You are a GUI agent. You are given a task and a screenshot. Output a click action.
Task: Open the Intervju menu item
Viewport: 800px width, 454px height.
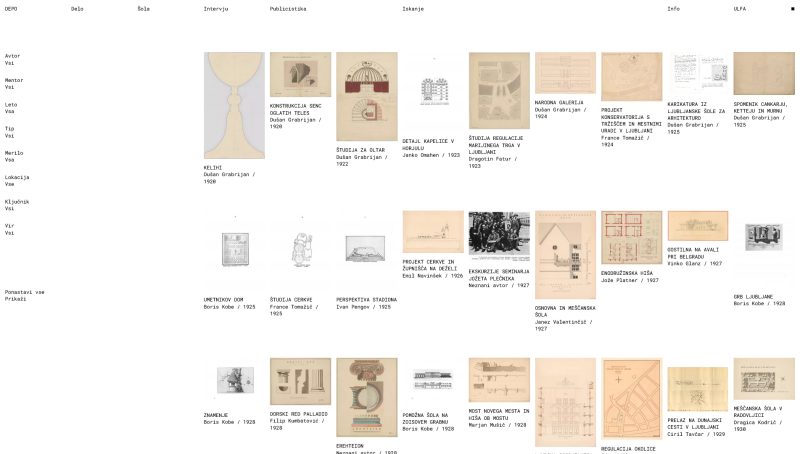(x=216, y=9)
